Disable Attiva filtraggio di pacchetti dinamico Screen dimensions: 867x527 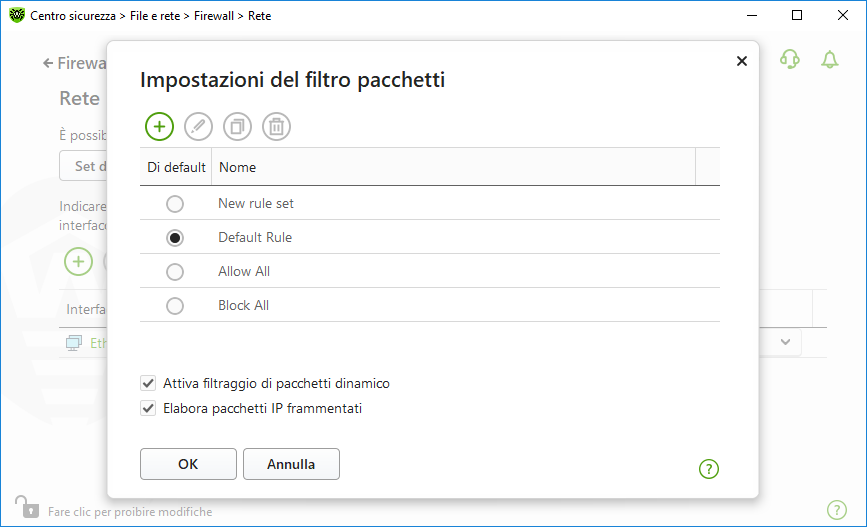click(x=149, y=383)
